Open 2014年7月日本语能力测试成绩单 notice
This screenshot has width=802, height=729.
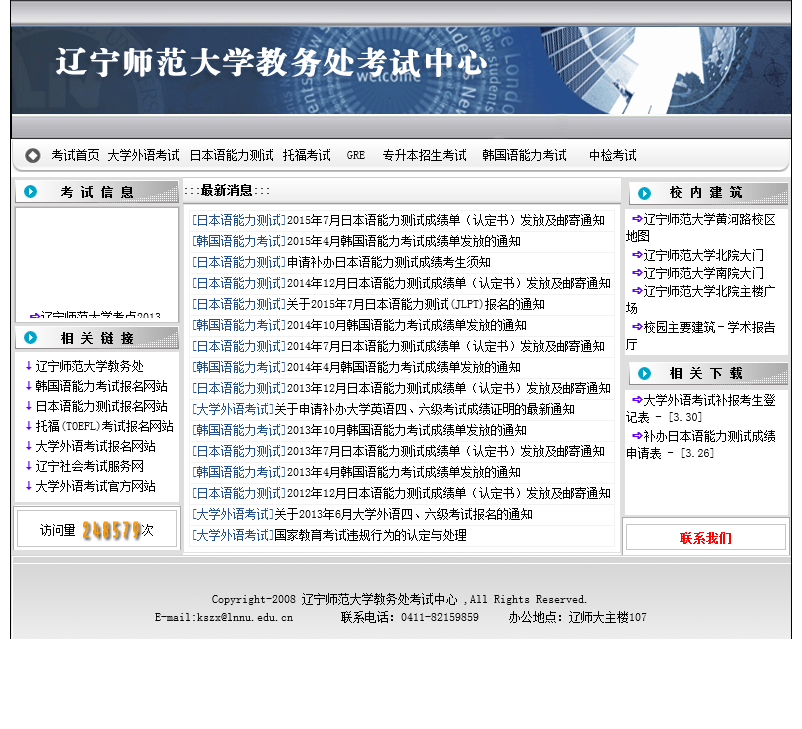(445, 346)
